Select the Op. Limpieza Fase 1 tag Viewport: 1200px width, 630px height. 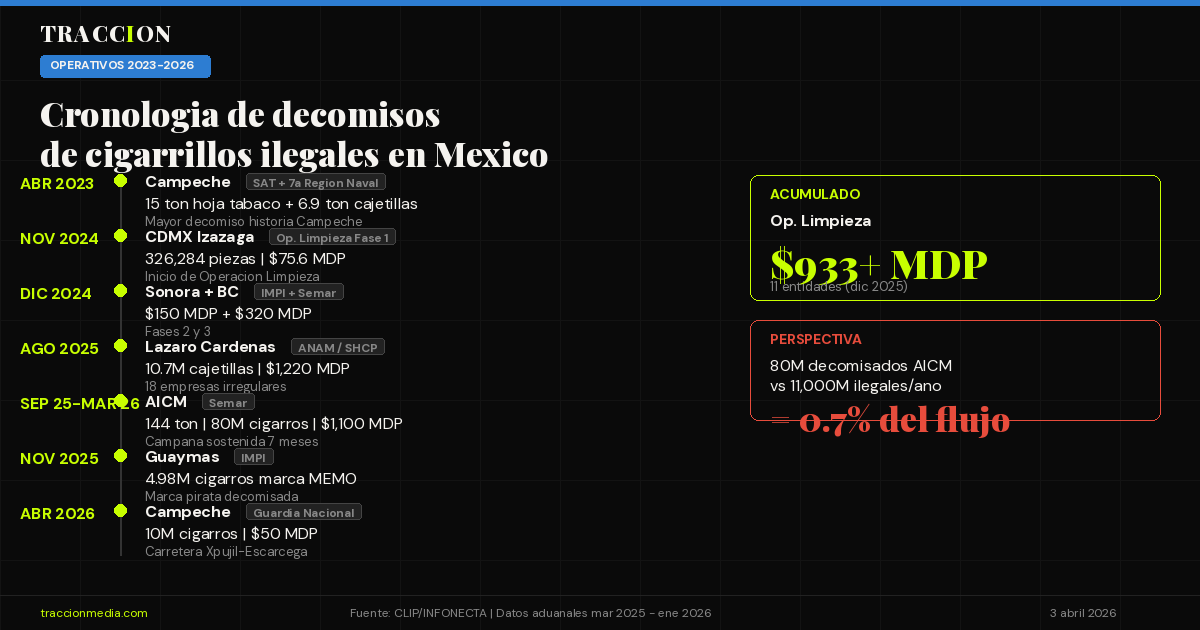(333, 238)
